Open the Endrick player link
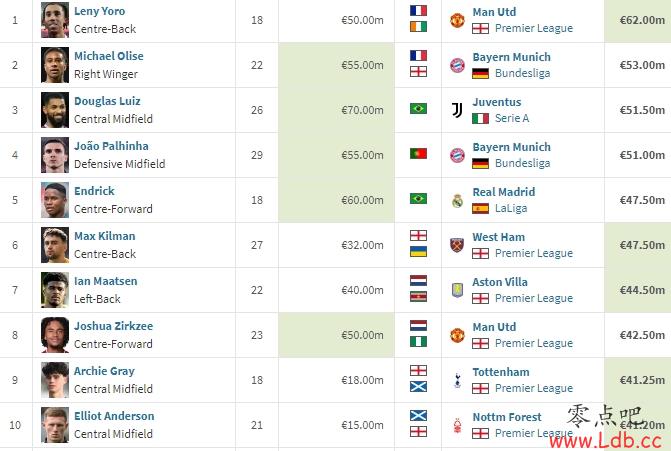This screenshot has width=671, height=451. click(94, 191)
